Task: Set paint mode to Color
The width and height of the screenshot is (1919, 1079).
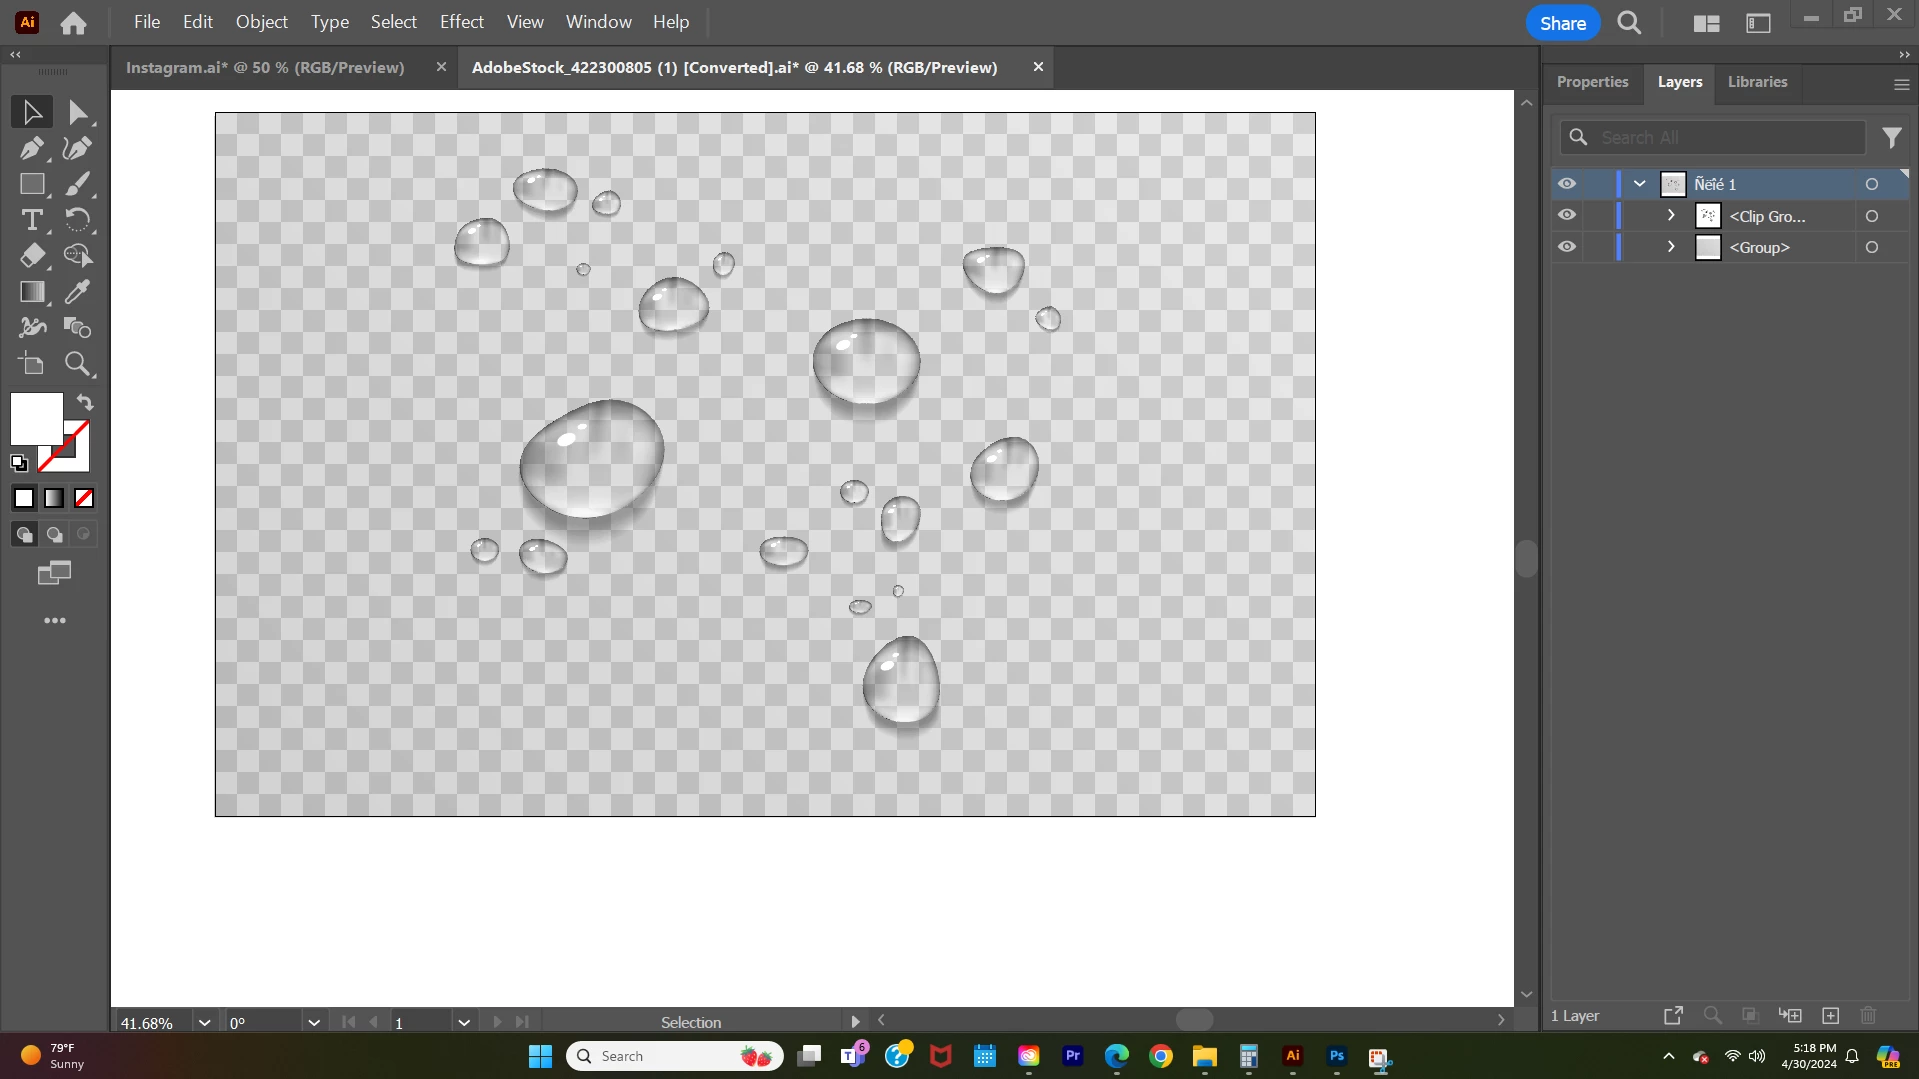Action: 24,498
